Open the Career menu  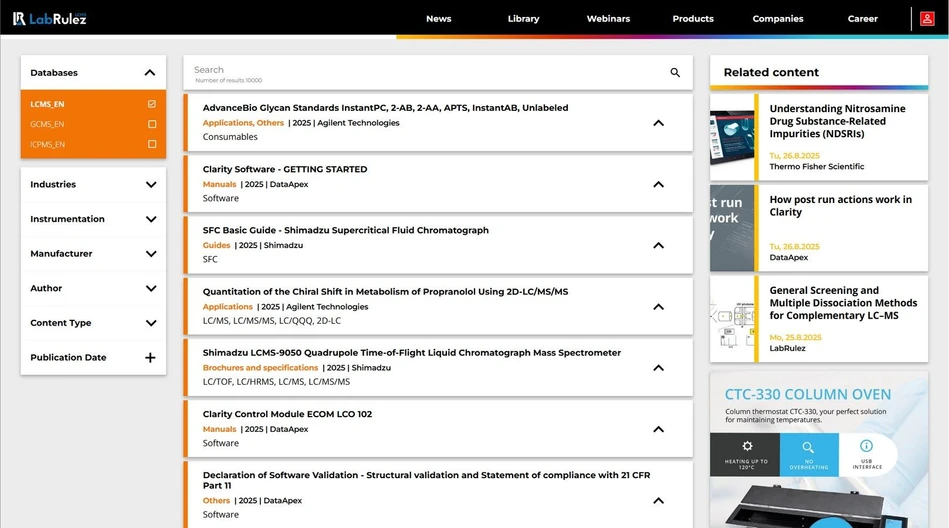862,19
